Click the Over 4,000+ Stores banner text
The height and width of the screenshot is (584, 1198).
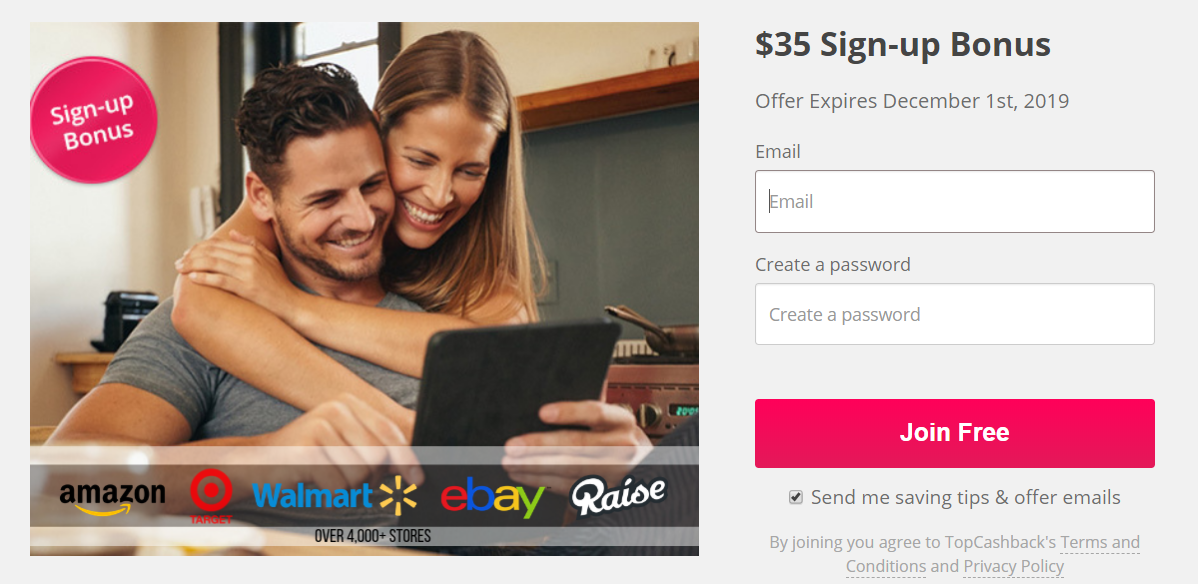tap(372, 536)
